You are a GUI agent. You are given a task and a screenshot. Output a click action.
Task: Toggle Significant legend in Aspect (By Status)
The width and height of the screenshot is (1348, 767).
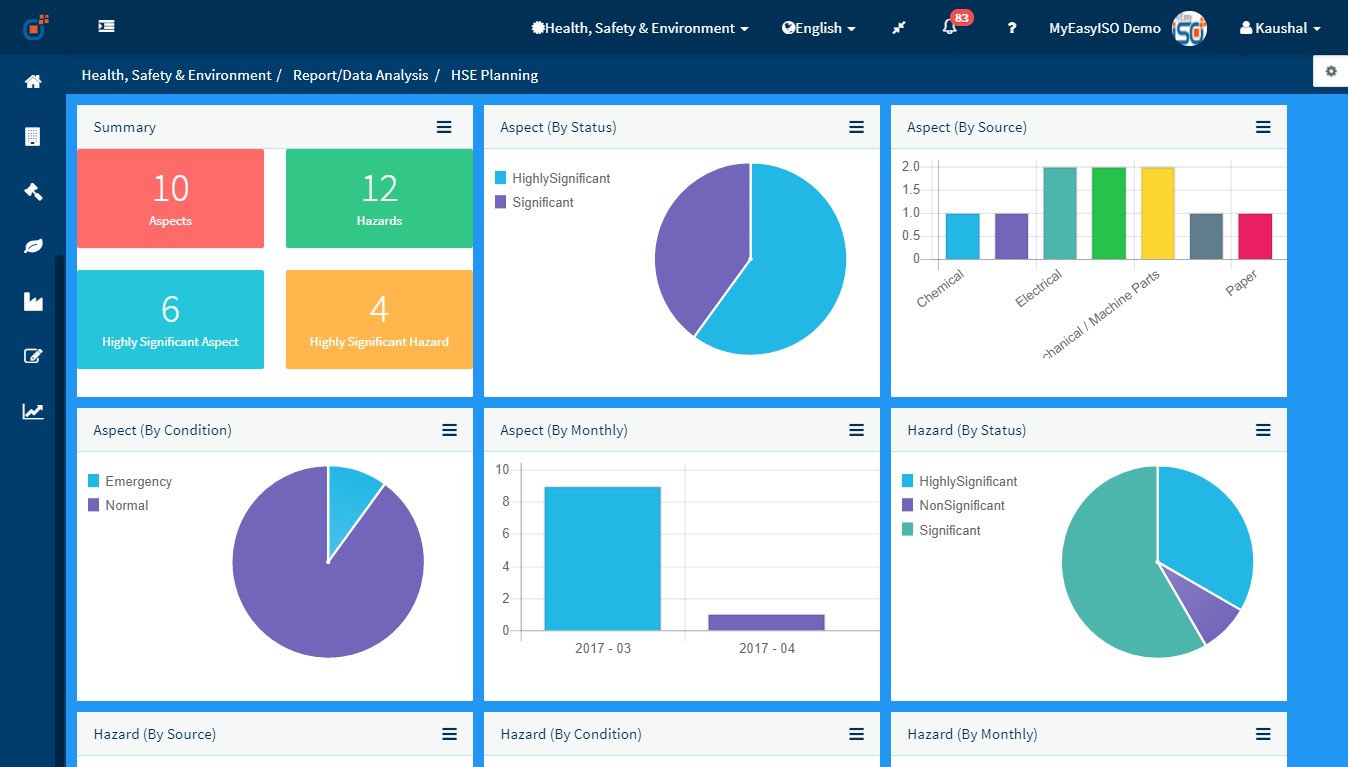[x=534, y=202]
